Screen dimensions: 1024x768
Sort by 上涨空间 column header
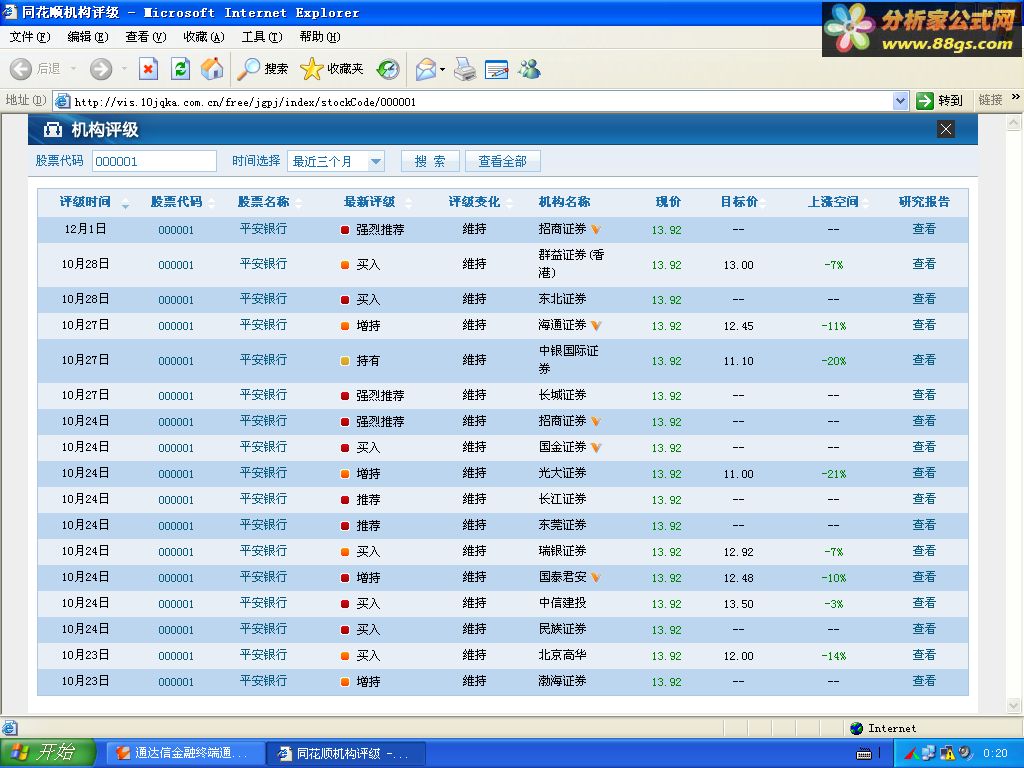point(833,202)
